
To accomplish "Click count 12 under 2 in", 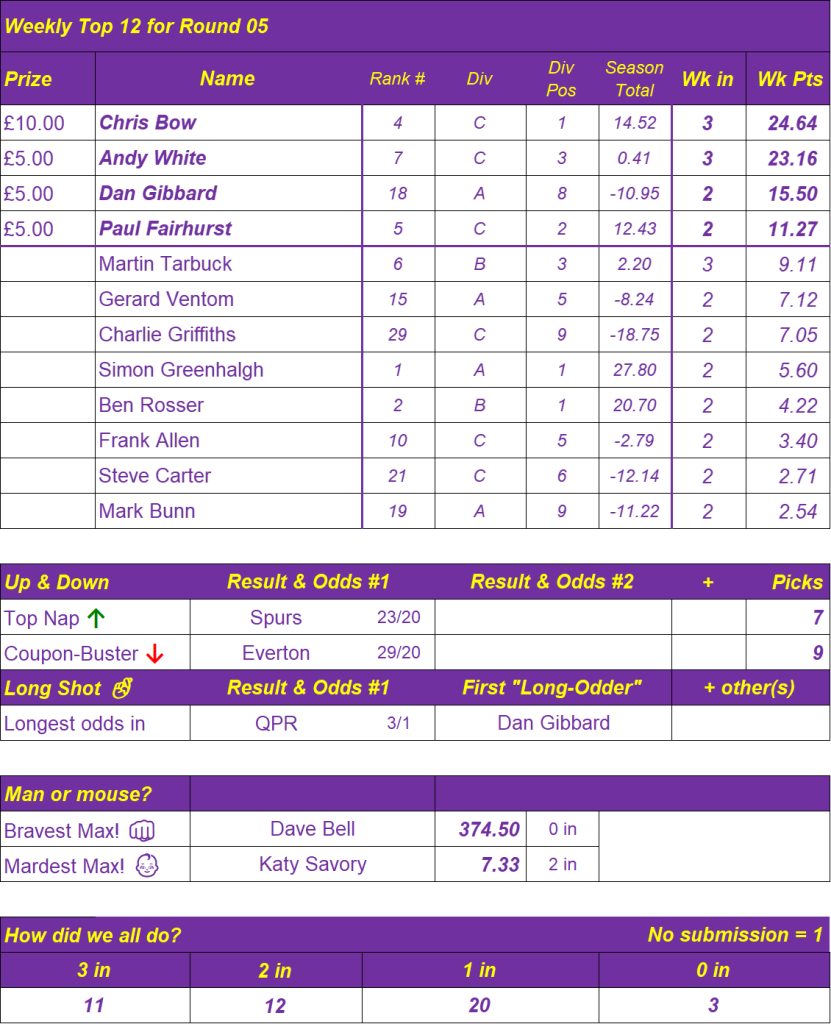I will 275,1006.
